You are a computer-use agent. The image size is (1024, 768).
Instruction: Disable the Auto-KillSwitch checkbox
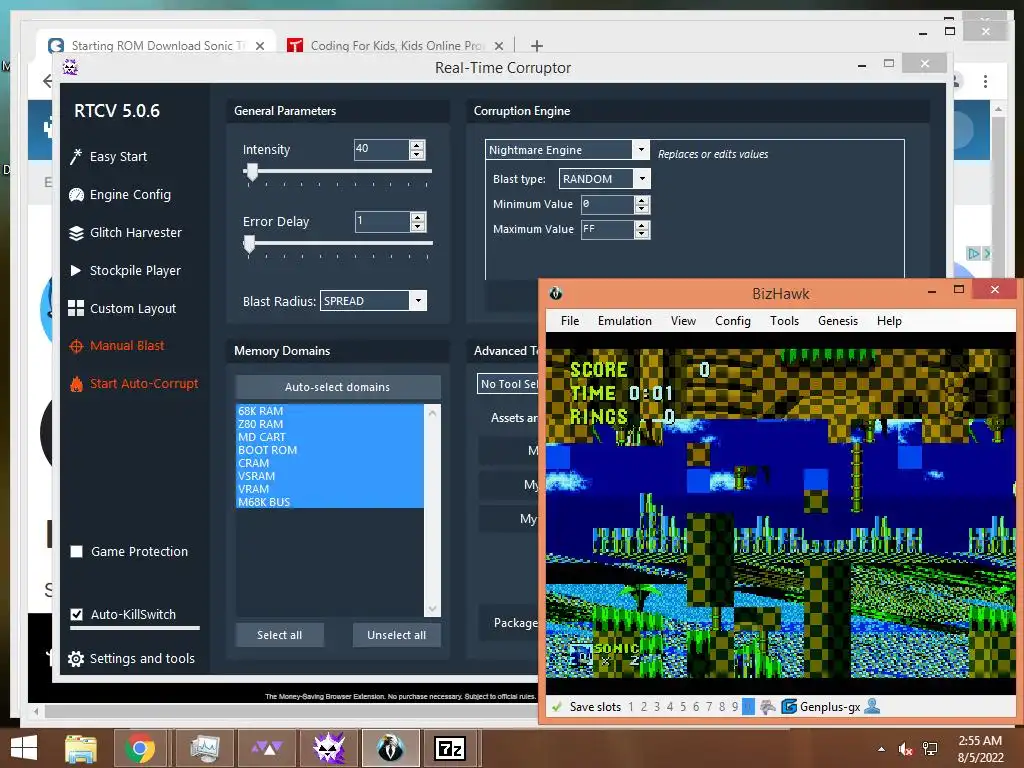(x=76, y=615)
